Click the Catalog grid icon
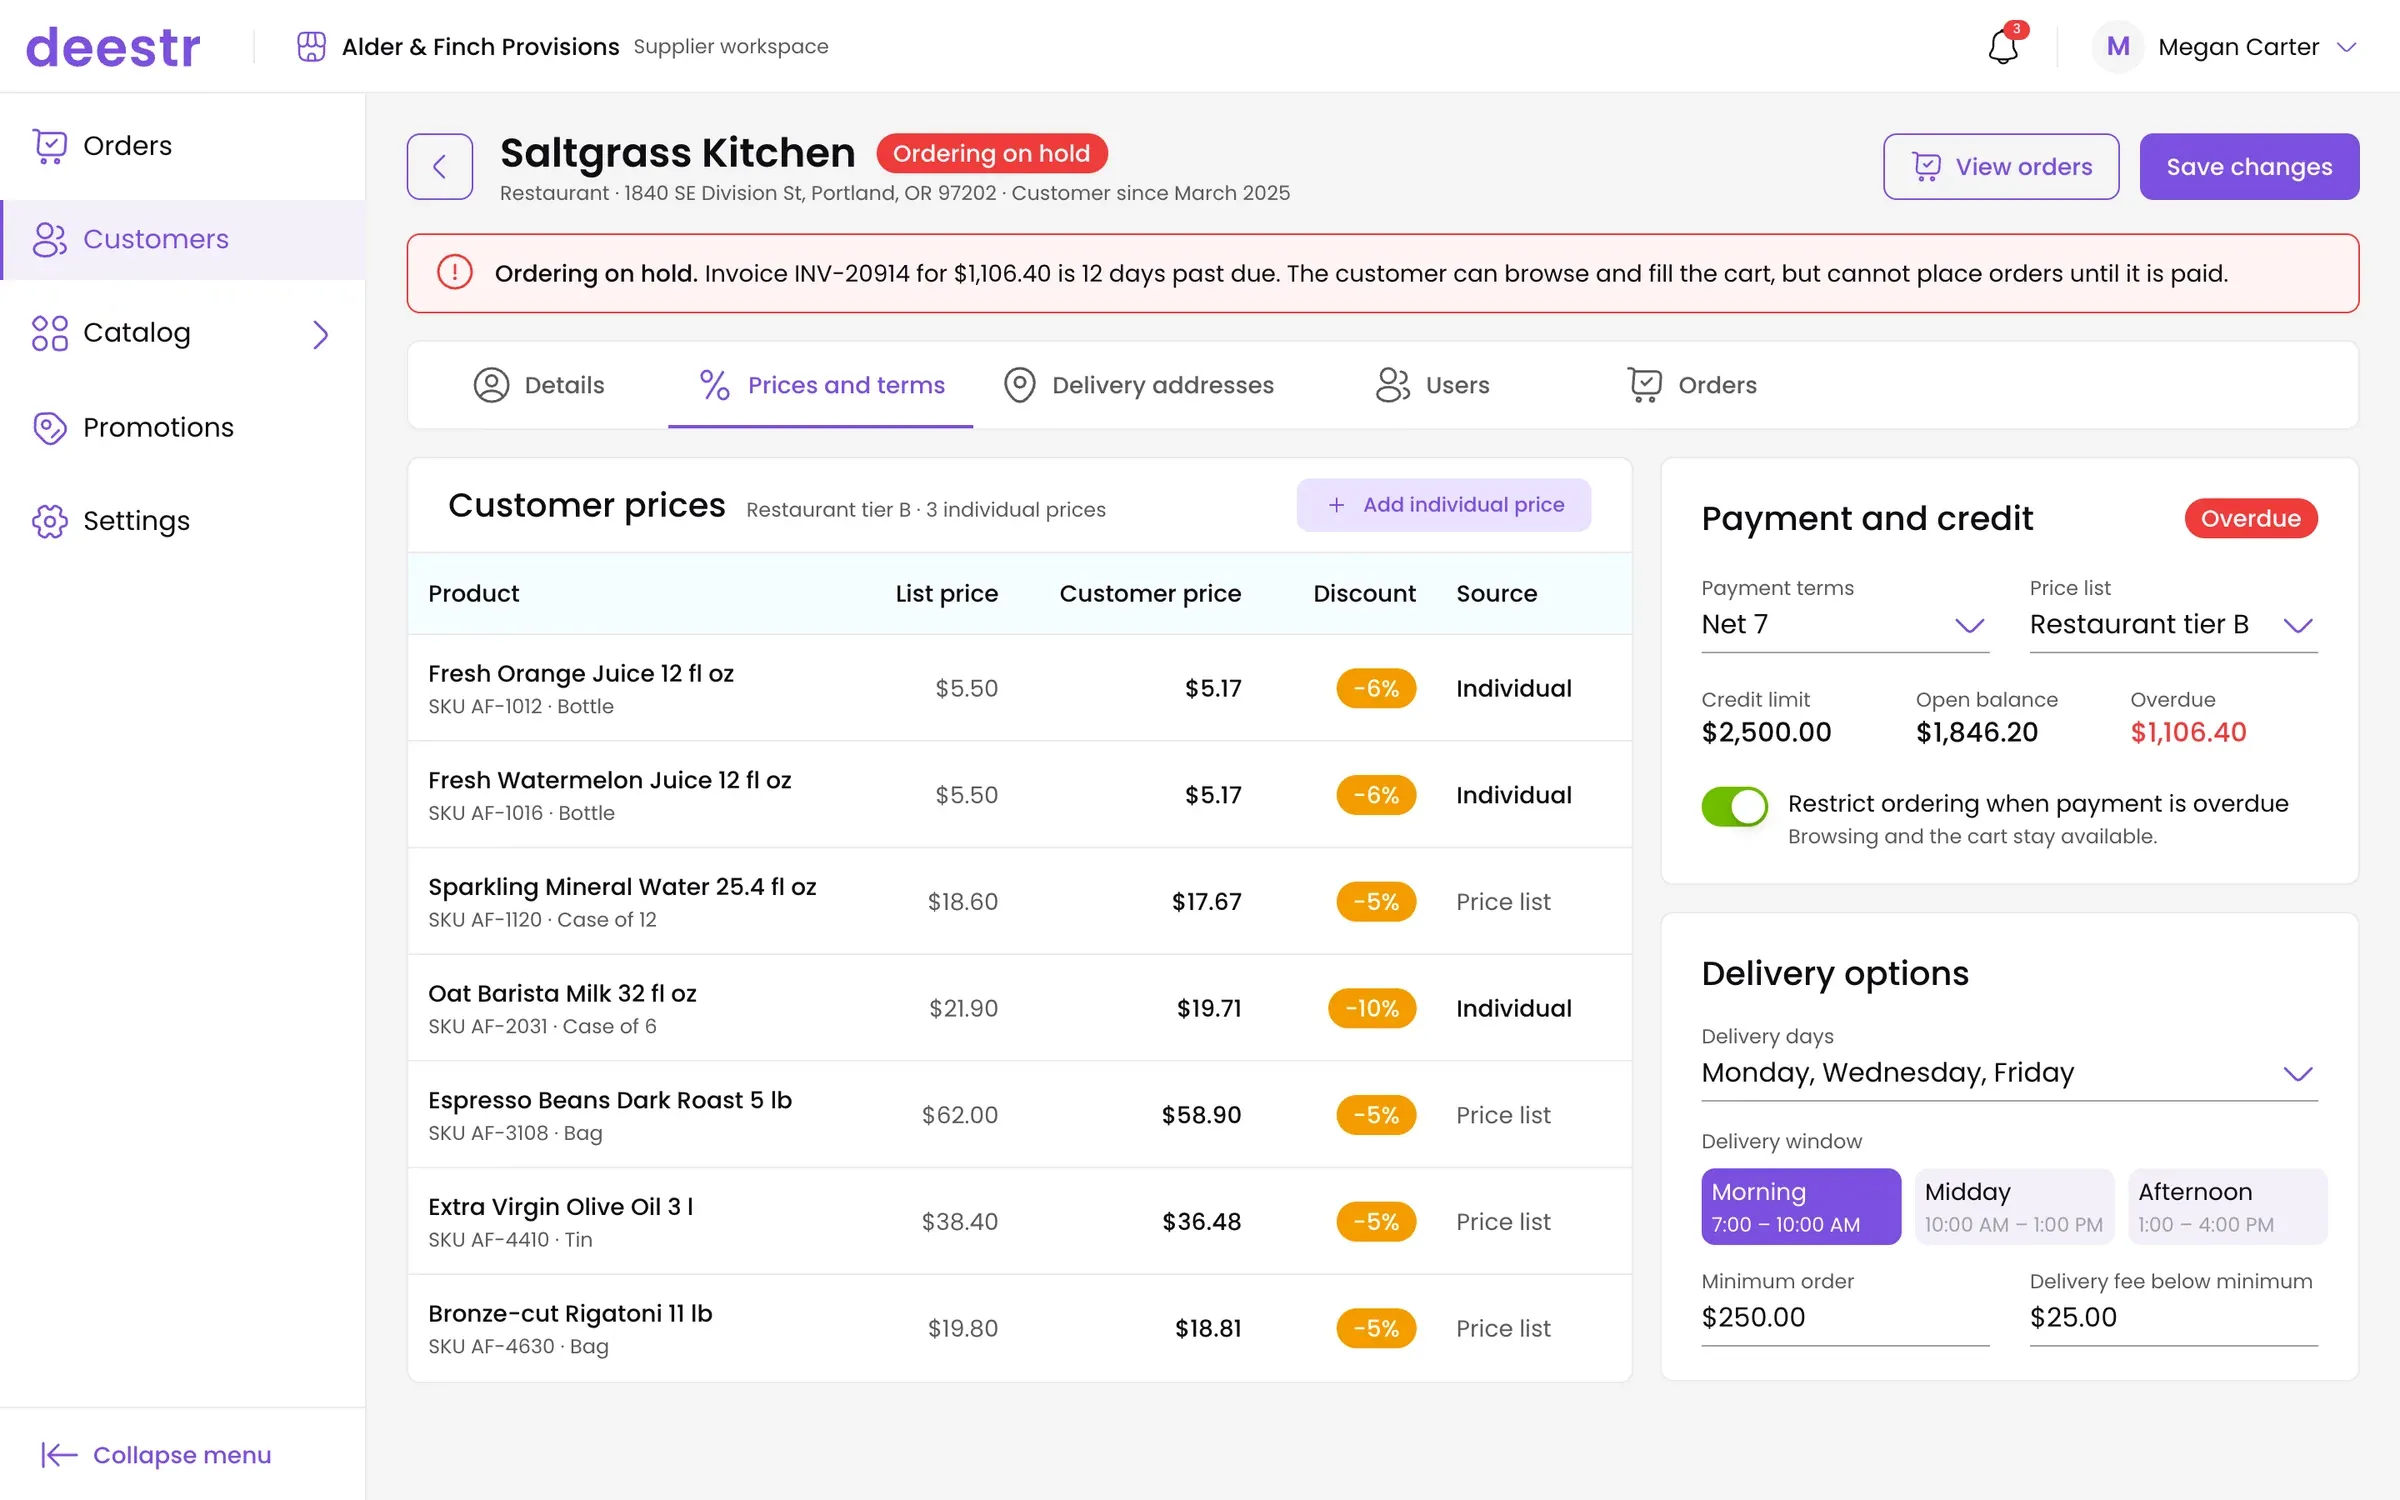This screenshot has width=2400, height=1500. click(x=49, y=333)
